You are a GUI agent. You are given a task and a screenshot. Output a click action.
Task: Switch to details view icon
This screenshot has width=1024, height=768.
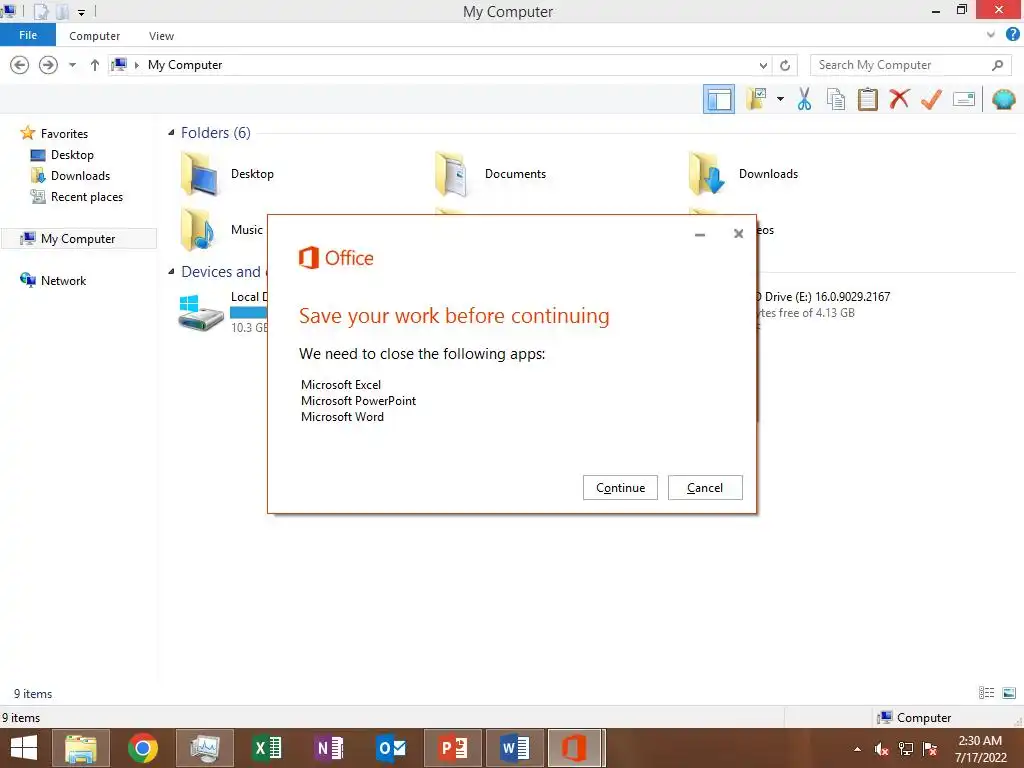tap(987, 693)
